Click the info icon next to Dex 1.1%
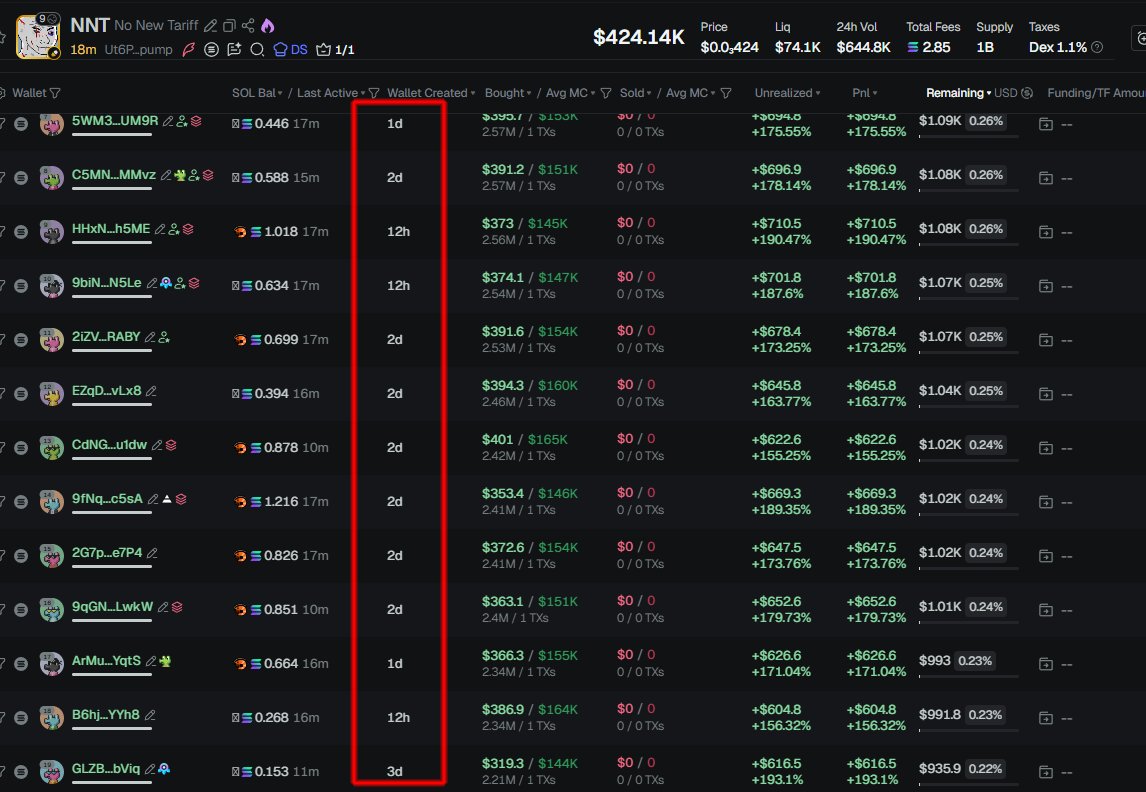 tap(1097, 47)
